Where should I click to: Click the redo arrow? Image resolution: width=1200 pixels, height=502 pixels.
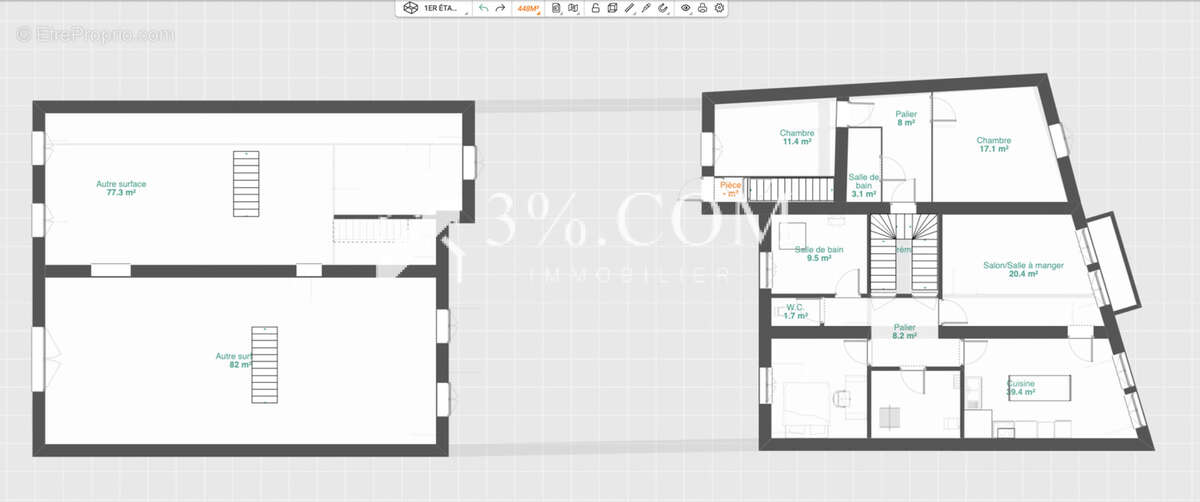[x=500, y=8]
